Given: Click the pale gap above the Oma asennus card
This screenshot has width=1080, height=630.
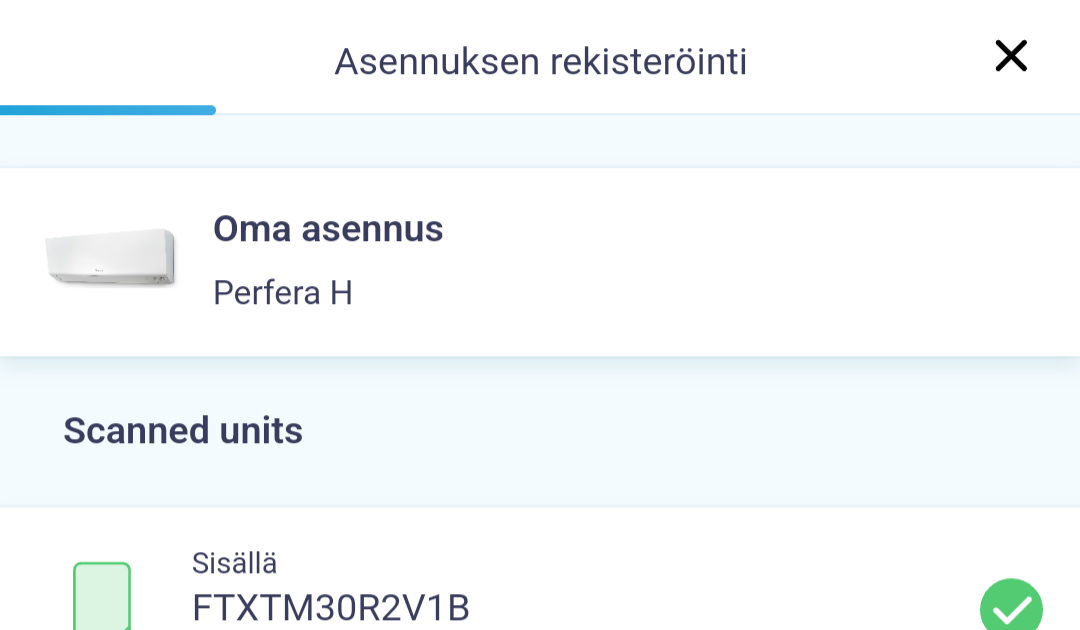Looking at the screenshot, I should click(540, 142).
